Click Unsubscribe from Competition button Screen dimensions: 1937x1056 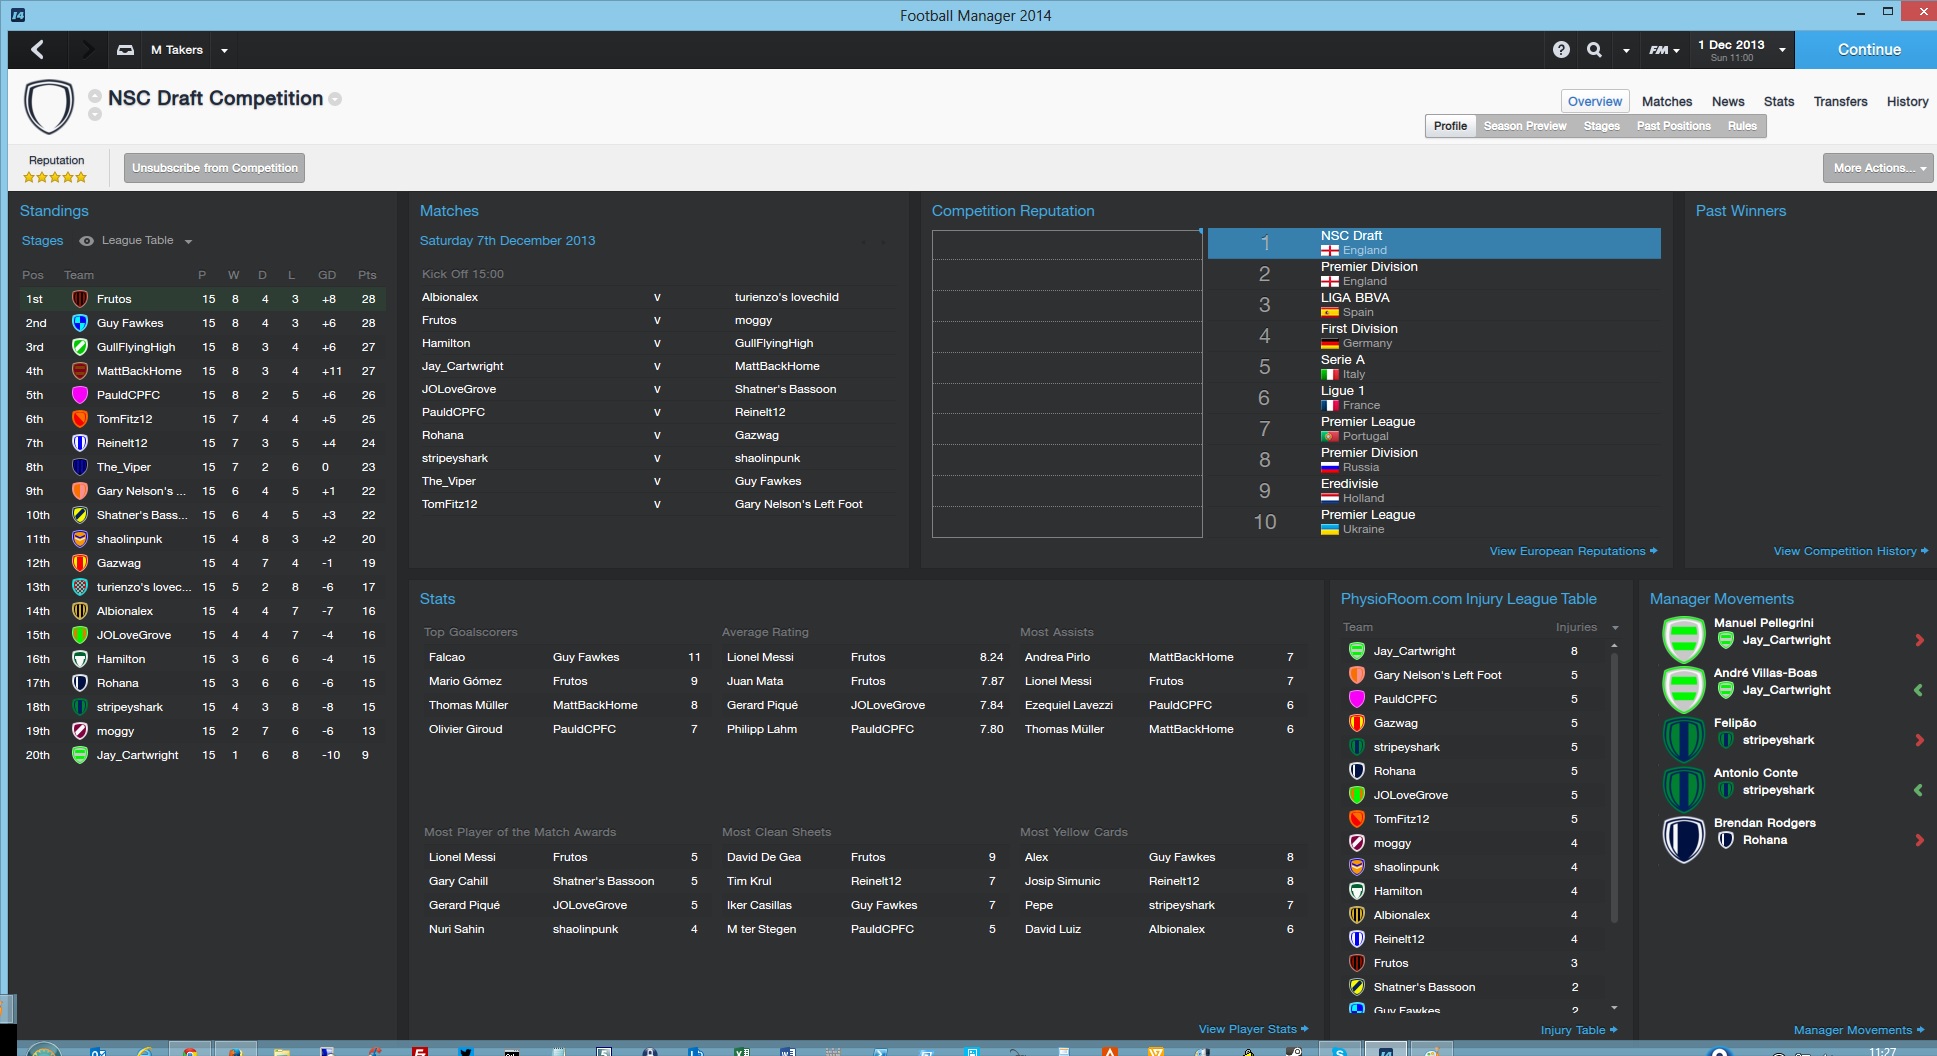click(x=215, y=168)
